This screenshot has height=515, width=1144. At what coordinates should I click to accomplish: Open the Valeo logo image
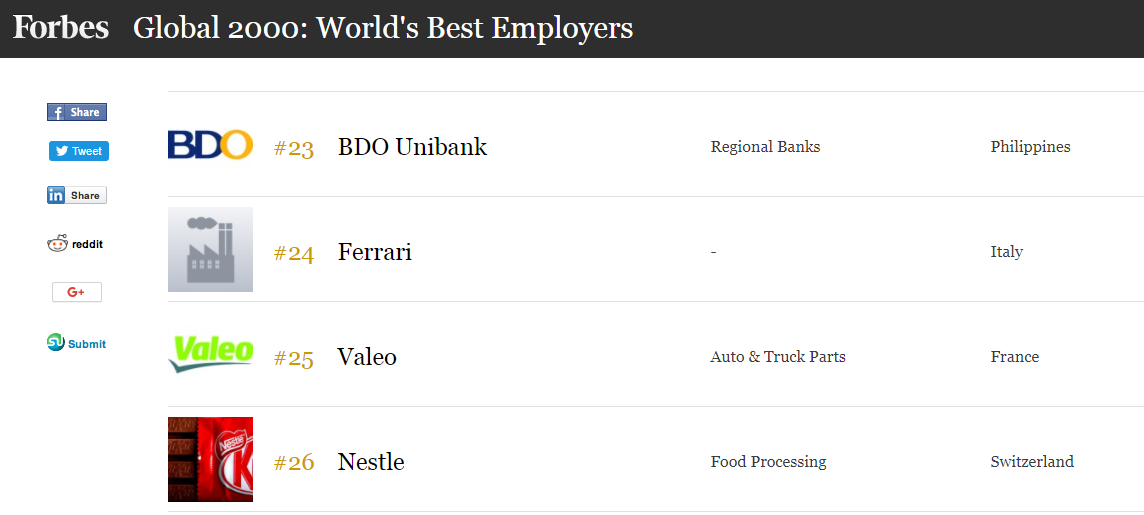click(x=210, y=354)
